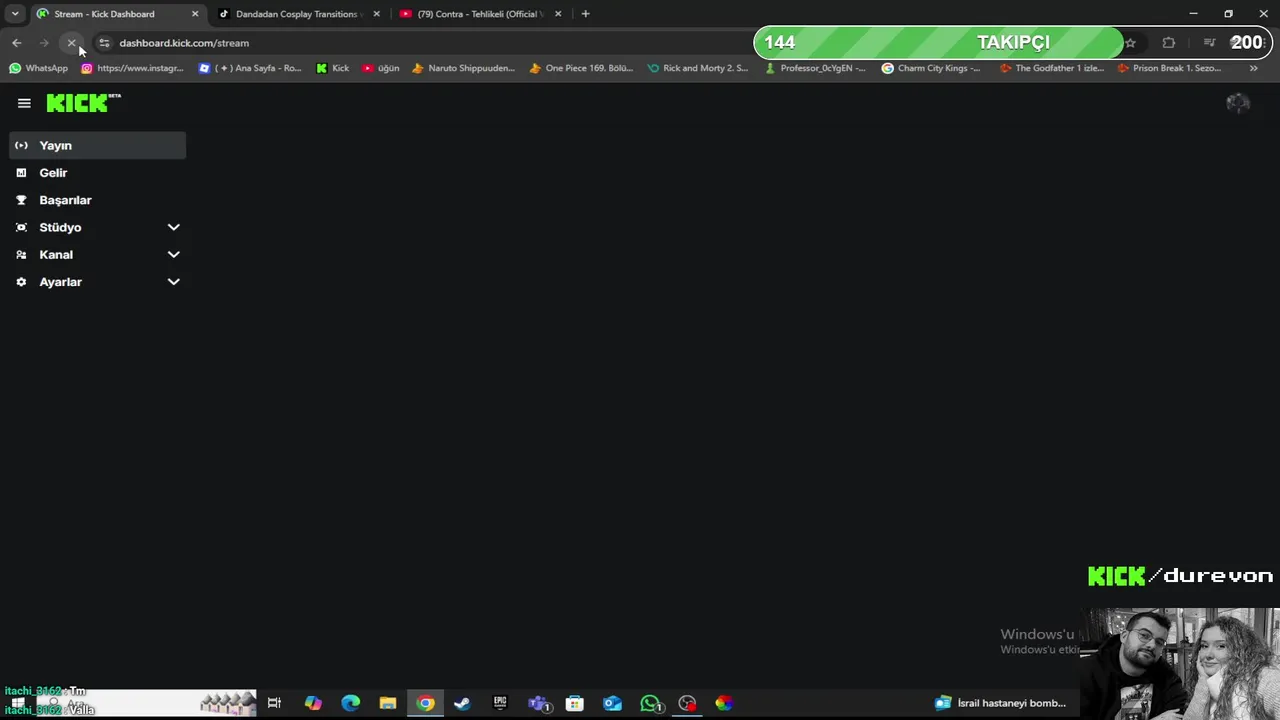
Task: Expand the Stüdyo section chevron
Action: click(173, 227)
